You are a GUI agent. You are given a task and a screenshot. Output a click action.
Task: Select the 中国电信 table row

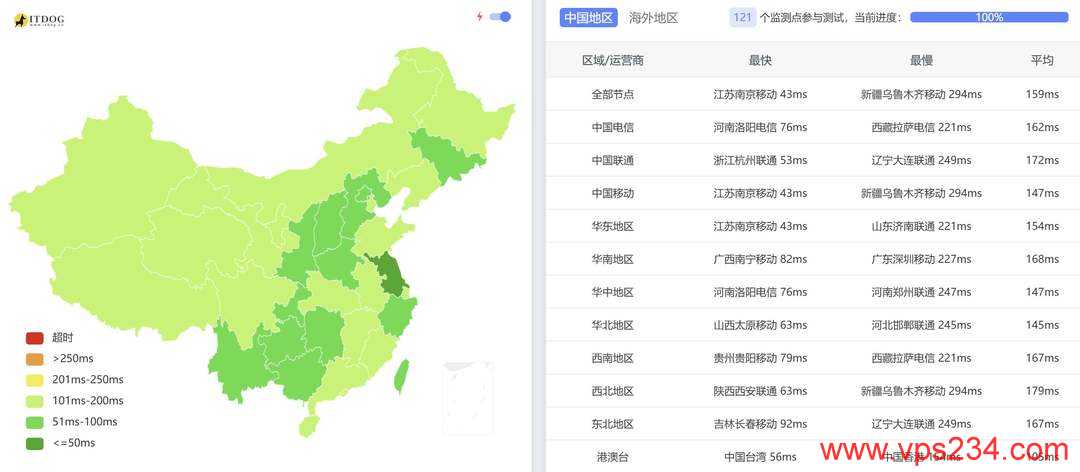tap(813, 127)
